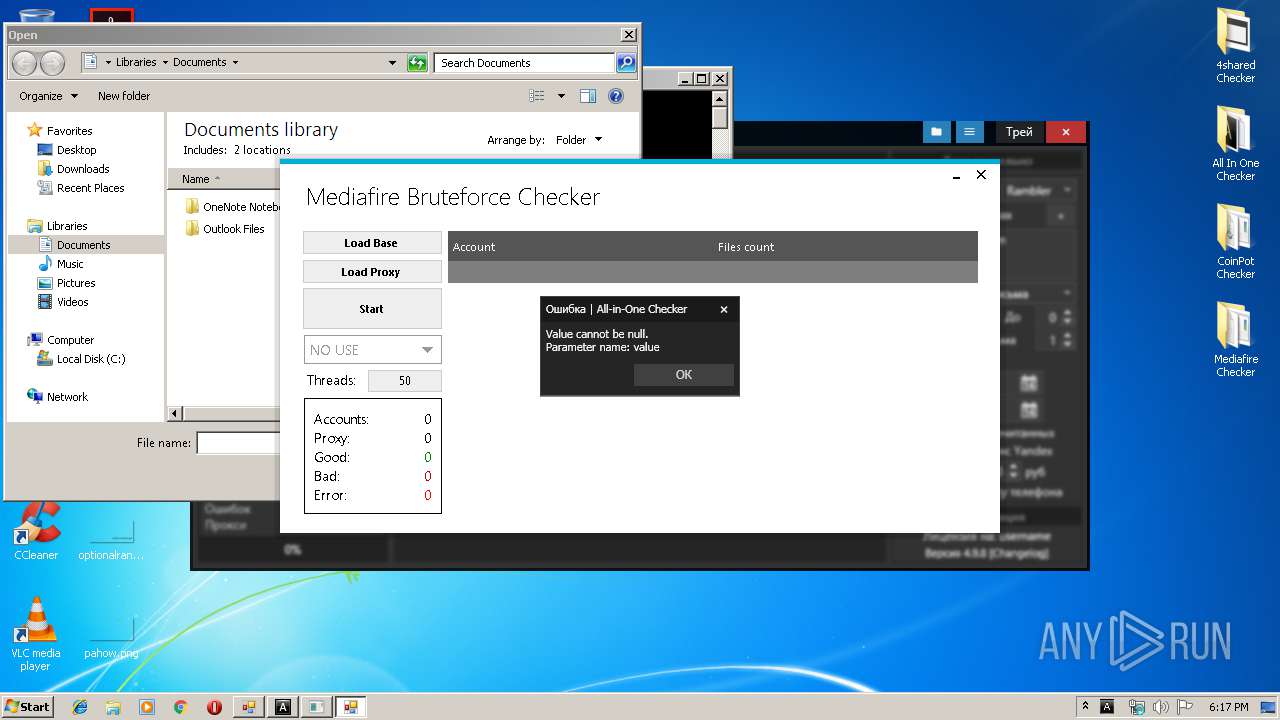This screenshot has height=720, width=1280.
Task: Open the All In One Checker desktop icon
Action: 1235,144
